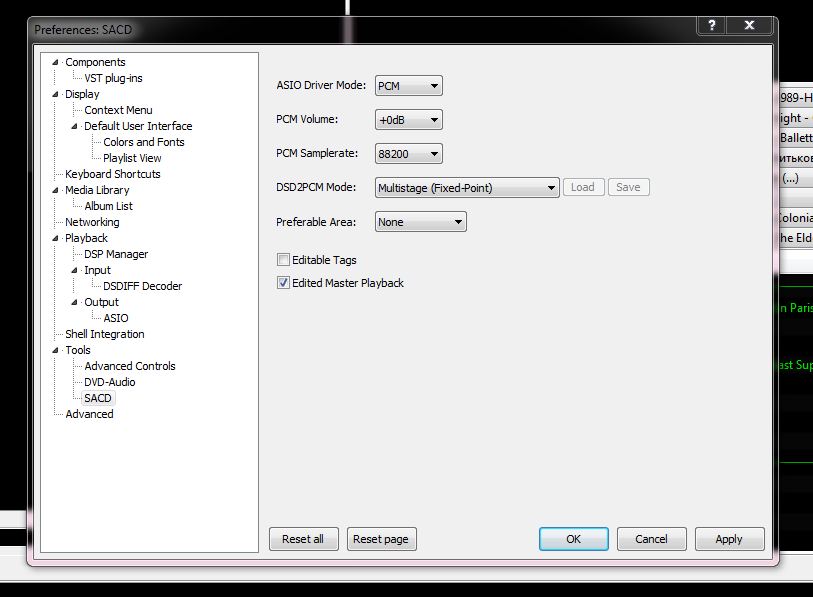Screen dimensions: 813x597
Task: Collapse the Display tree node
Action: 55,94
